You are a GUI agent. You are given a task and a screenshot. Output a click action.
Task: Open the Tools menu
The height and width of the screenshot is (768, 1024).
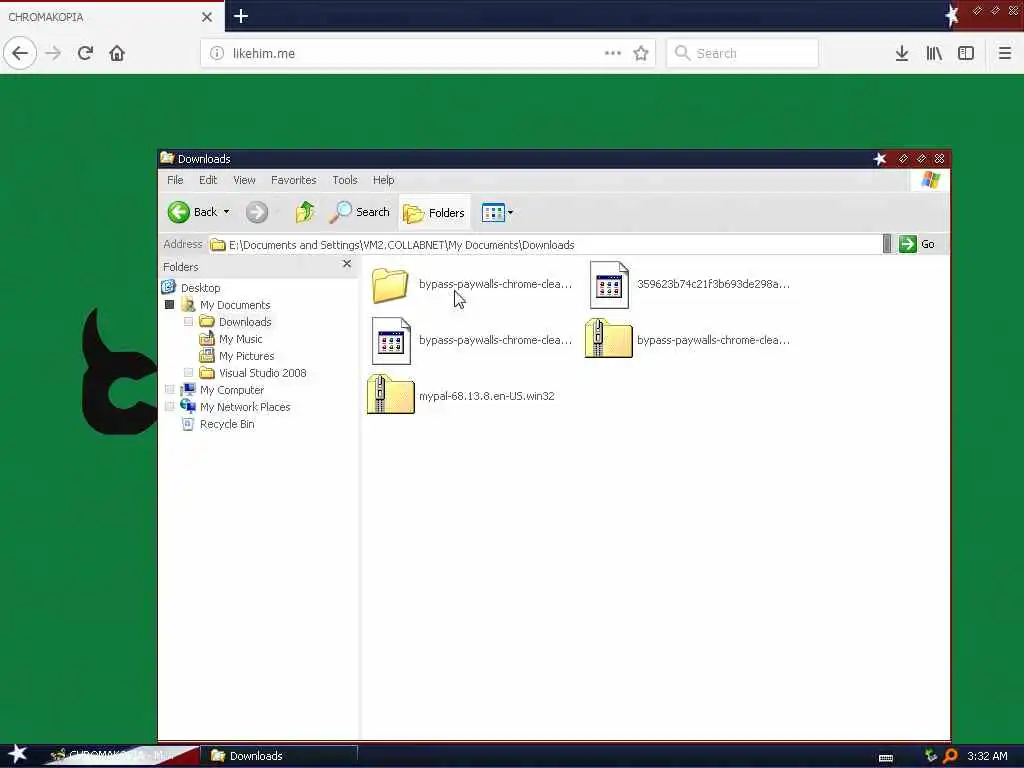[345, 180]
